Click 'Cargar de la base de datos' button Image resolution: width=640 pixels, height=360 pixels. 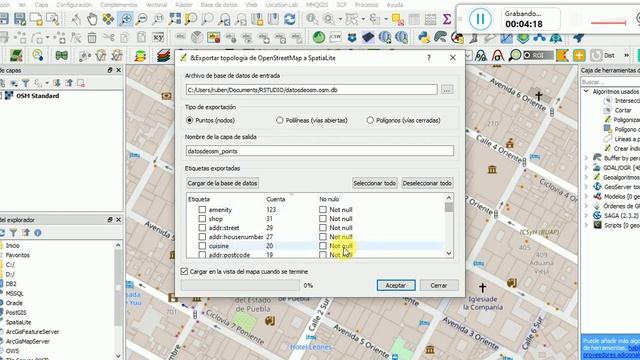point(222,183)
